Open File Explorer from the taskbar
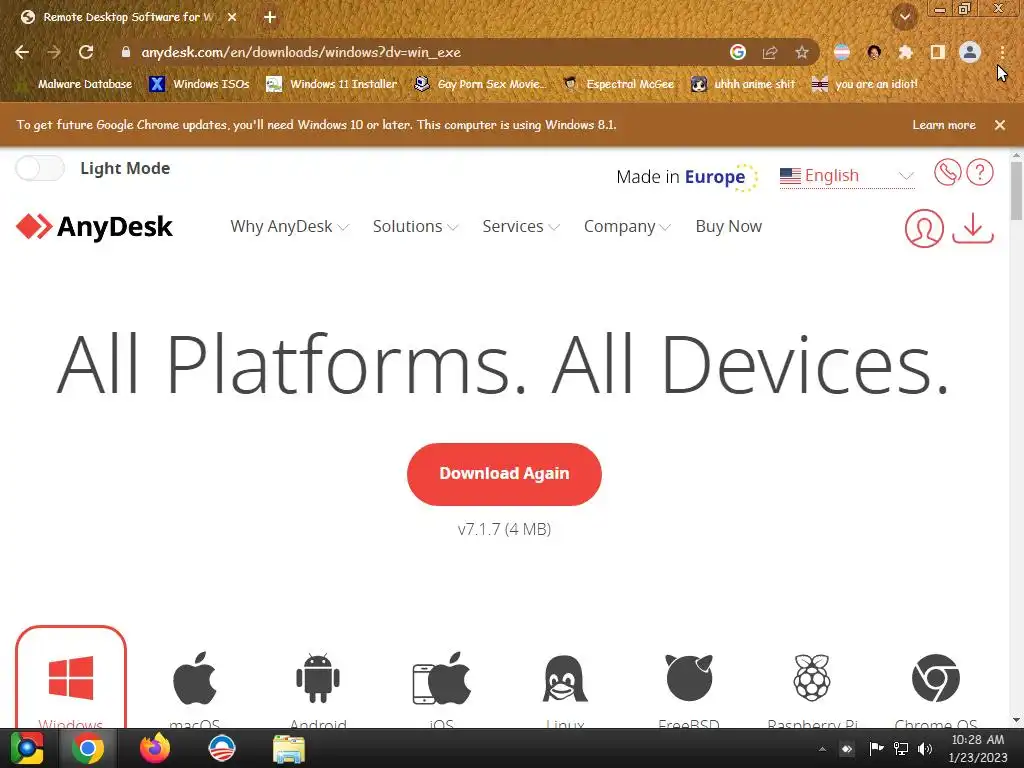This screenshot has width=1024, height=768. pyautogui.click(x=289, y=748)
